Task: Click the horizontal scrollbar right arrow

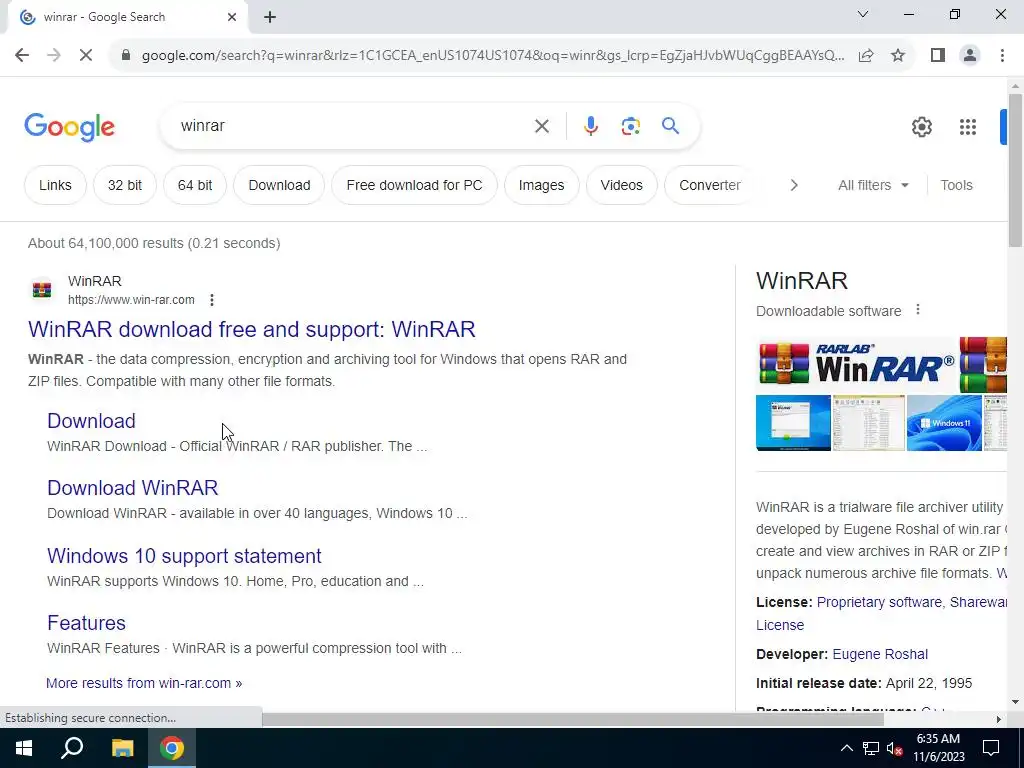Action: tap(998, 720)
